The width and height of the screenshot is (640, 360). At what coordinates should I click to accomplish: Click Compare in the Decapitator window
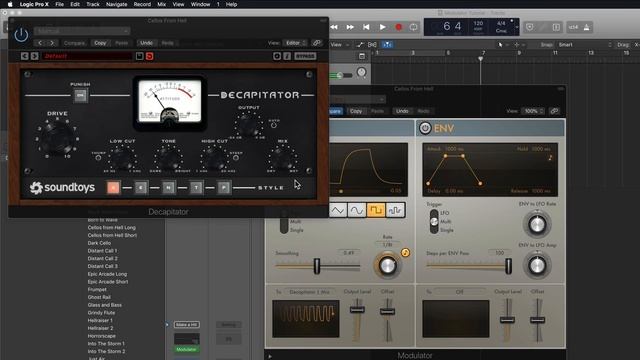pyautogui.click(x=74, y=43)
